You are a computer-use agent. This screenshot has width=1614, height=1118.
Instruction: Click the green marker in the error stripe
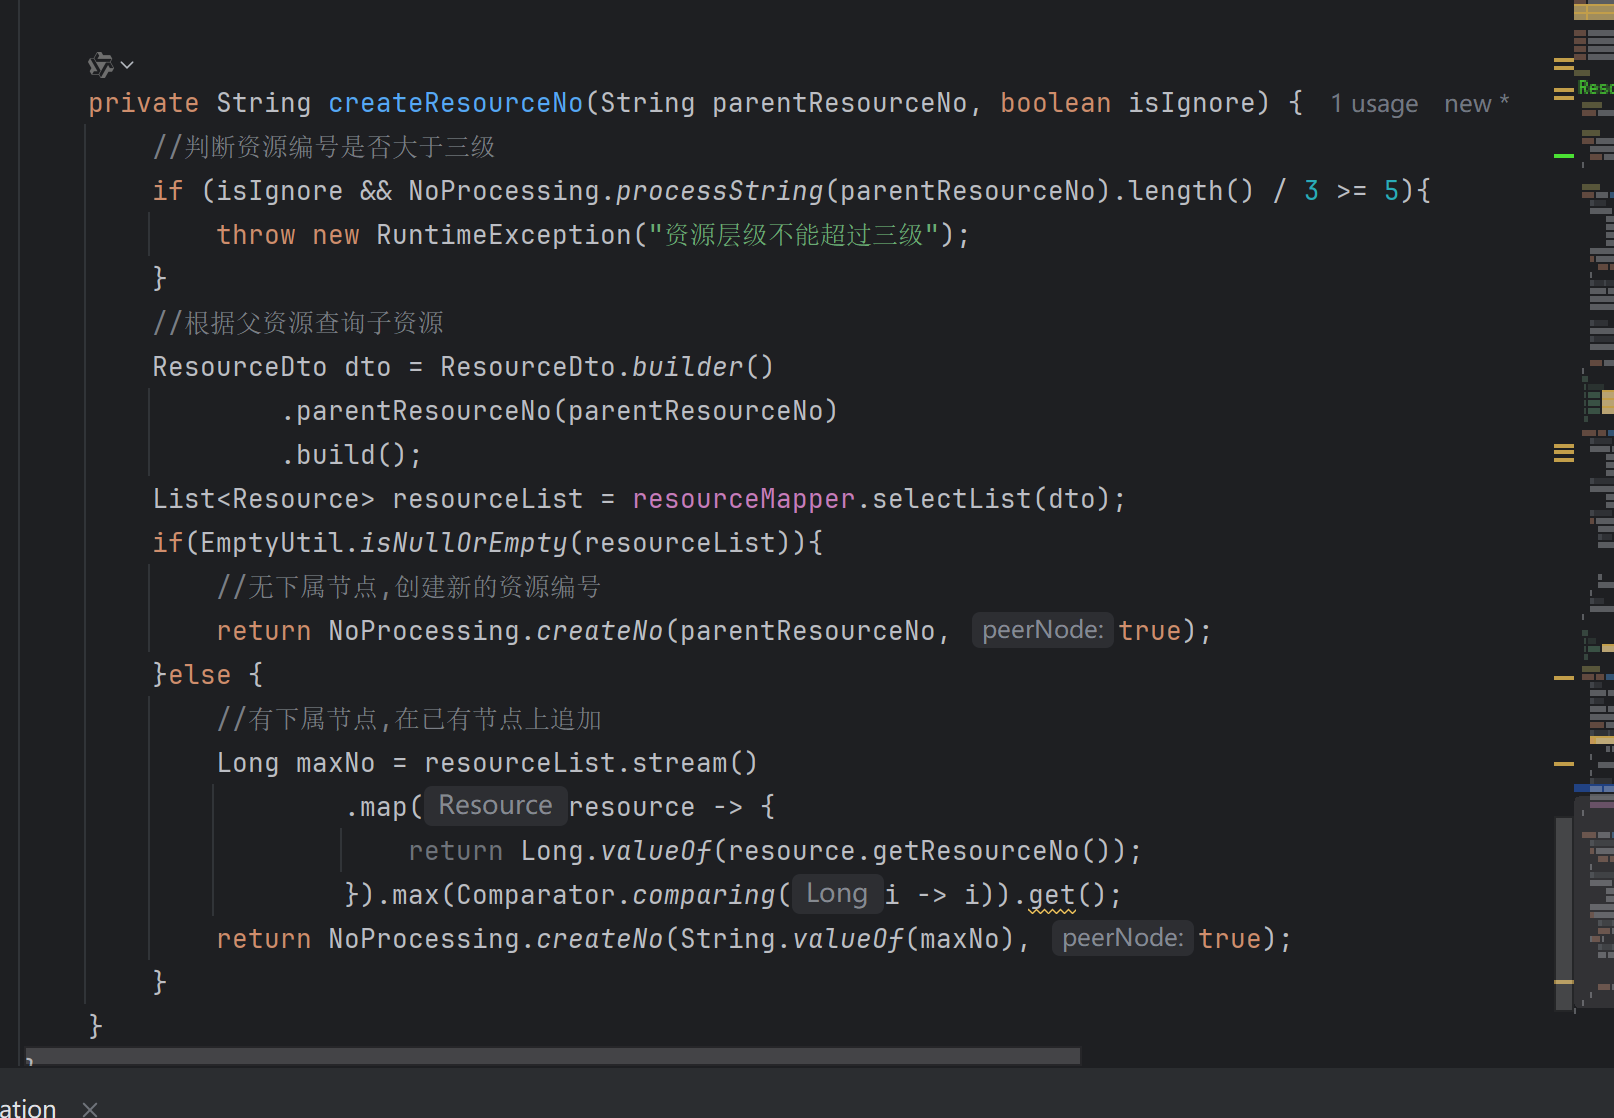[1564, 156]
